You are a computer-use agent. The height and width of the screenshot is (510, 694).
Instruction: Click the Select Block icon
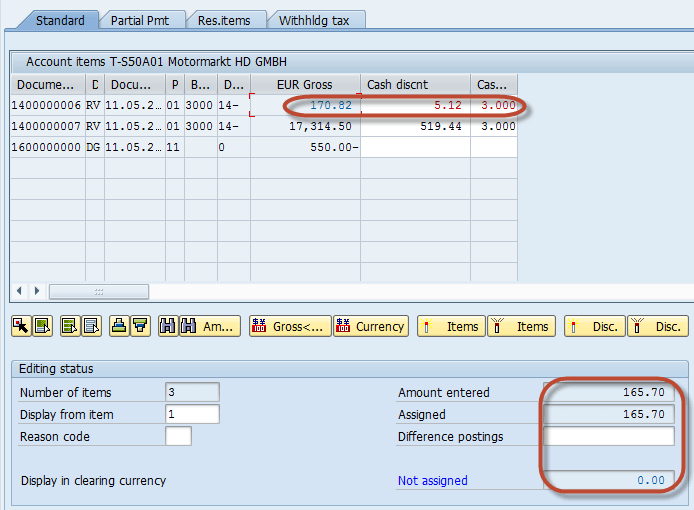(43, 326)
